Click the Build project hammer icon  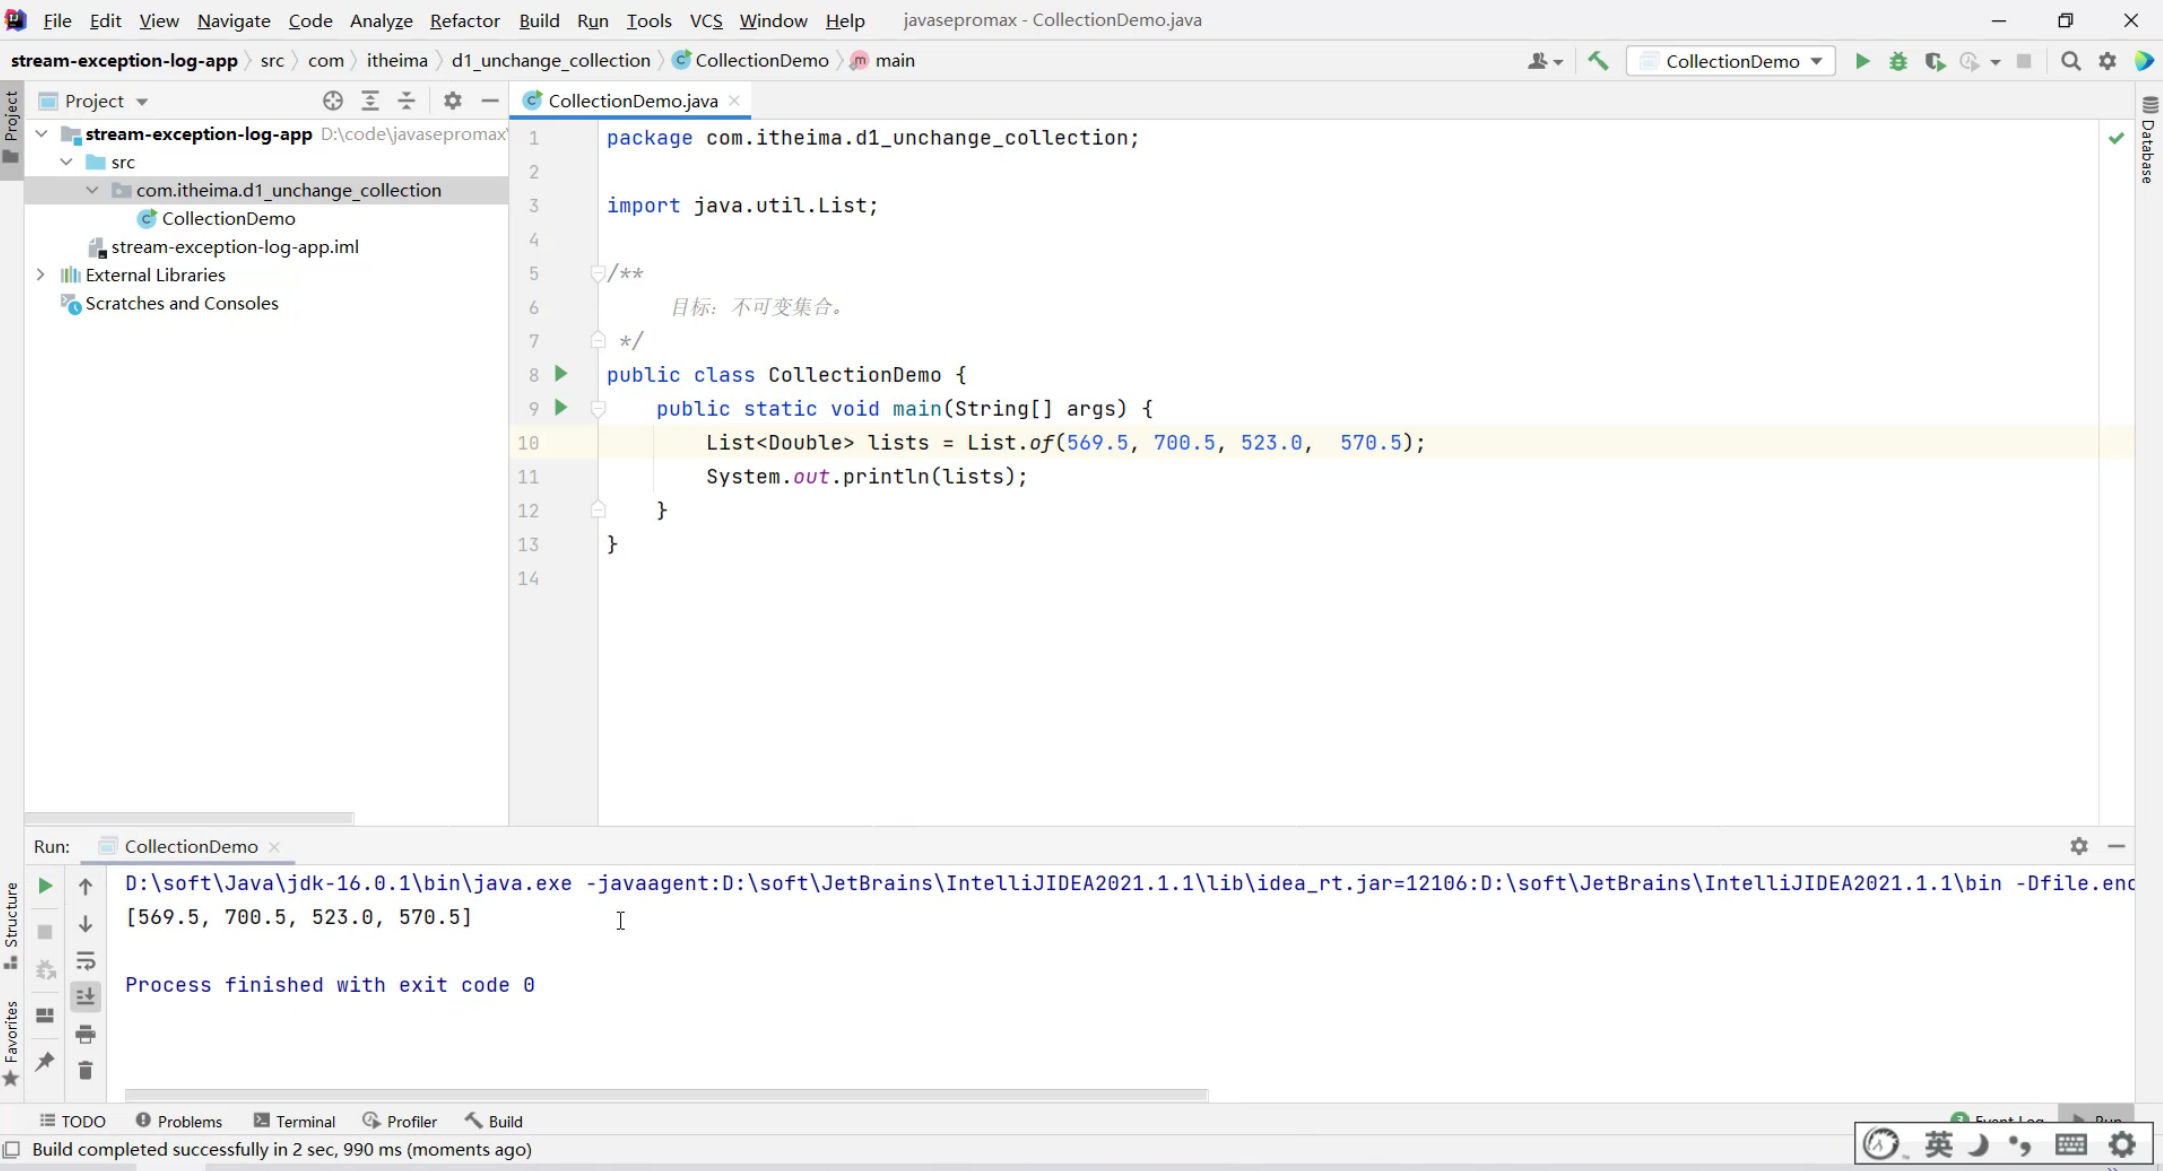pos(1598,61)
